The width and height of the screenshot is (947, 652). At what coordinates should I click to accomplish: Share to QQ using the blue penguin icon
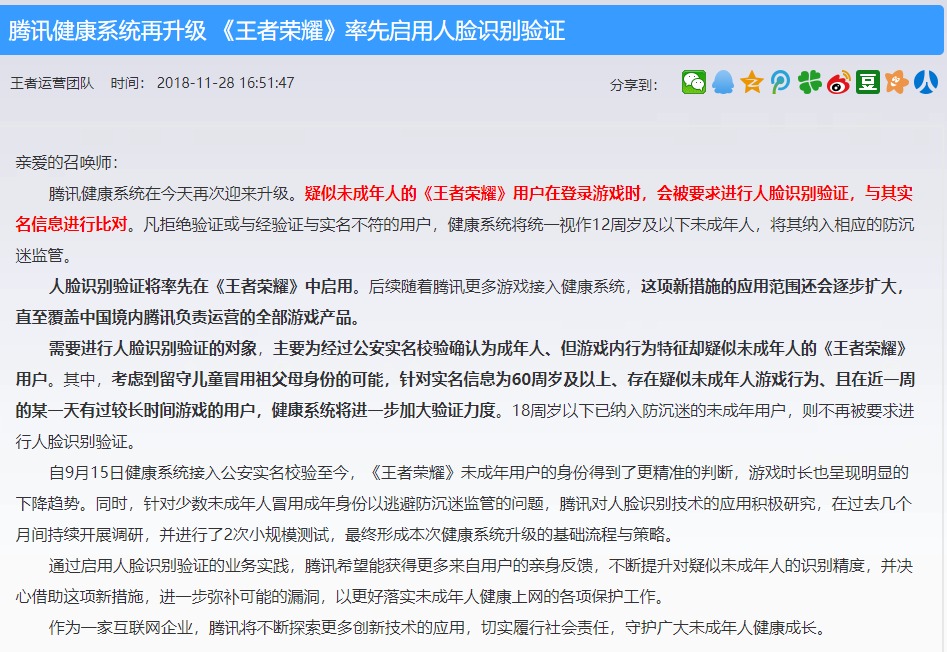[723, 82]
